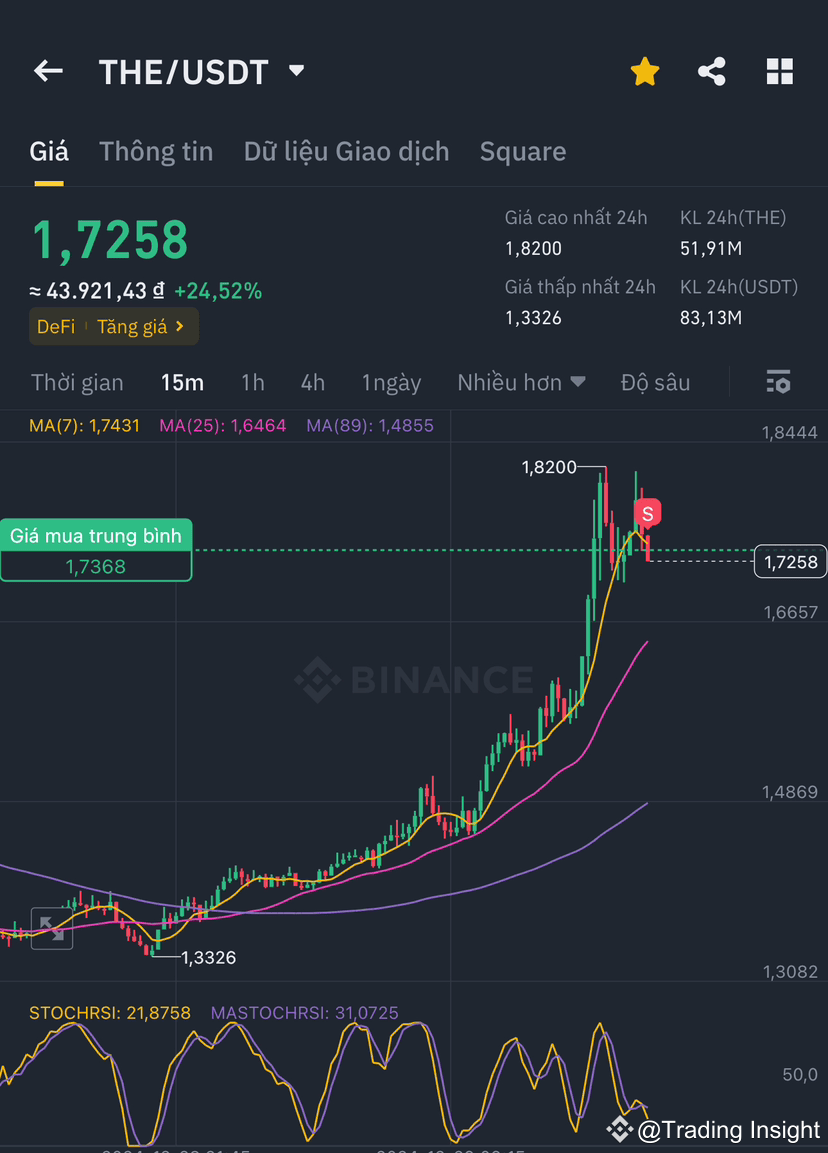Switch to the Thông tin tab
The height and width of the screenshot is (1153, 828).
[156, 151]
